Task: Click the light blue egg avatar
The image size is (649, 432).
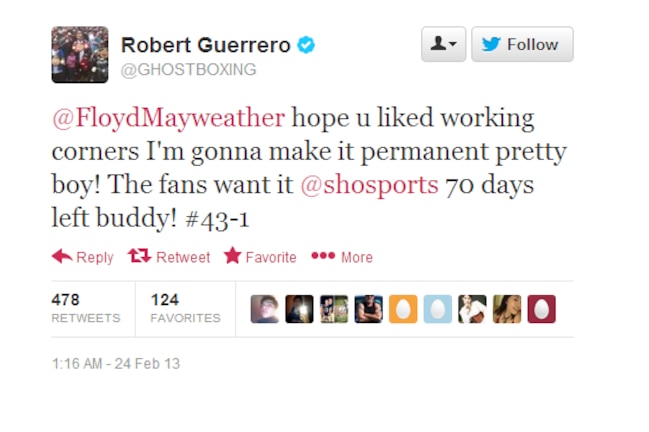Action: pos(438,309)
